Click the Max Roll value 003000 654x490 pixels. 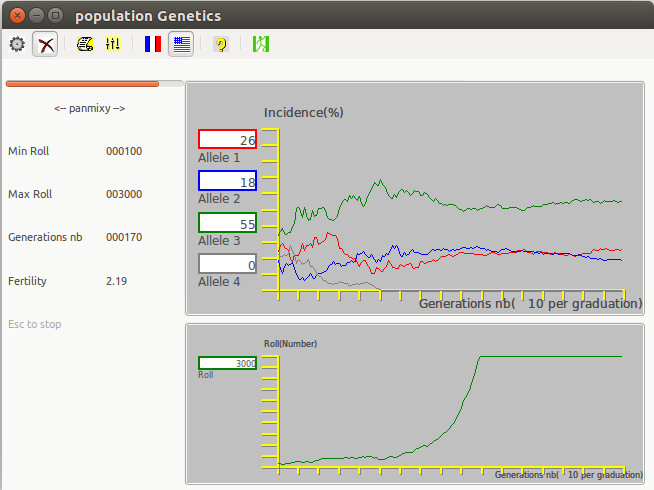[124, 195]
